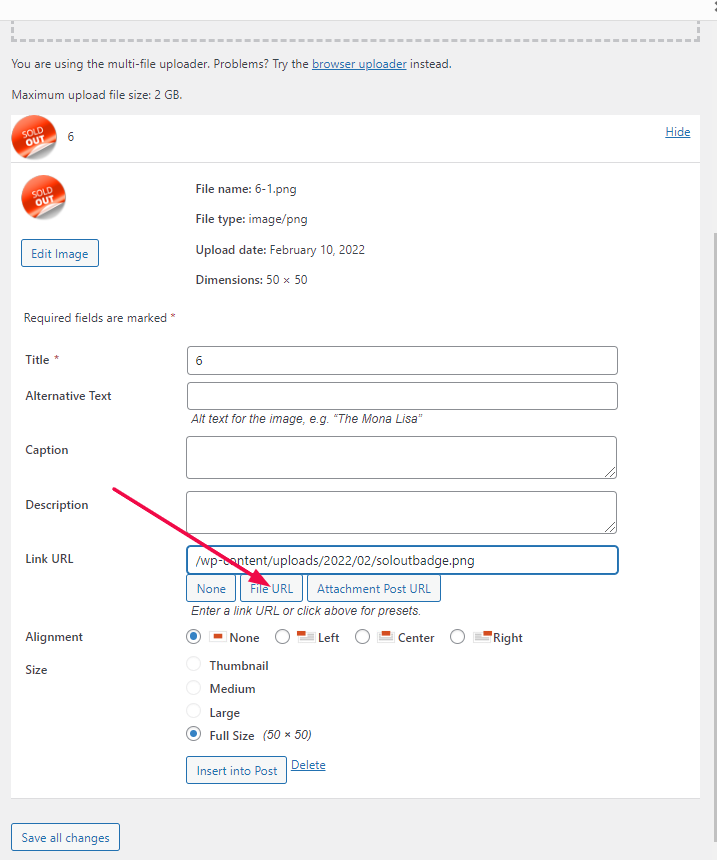Select the Center alignment radio button
Image resolution: width=717 pixels, height=860 pixels.
(x=363, y=637)
